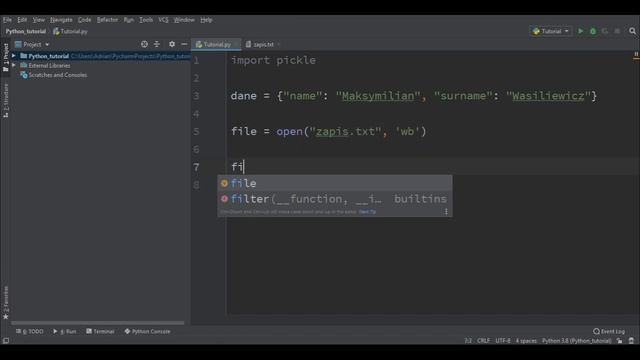This screenshot has height=360, width=640.
Task: Open the Project view selector dropdown
Action: click(32, 44)
